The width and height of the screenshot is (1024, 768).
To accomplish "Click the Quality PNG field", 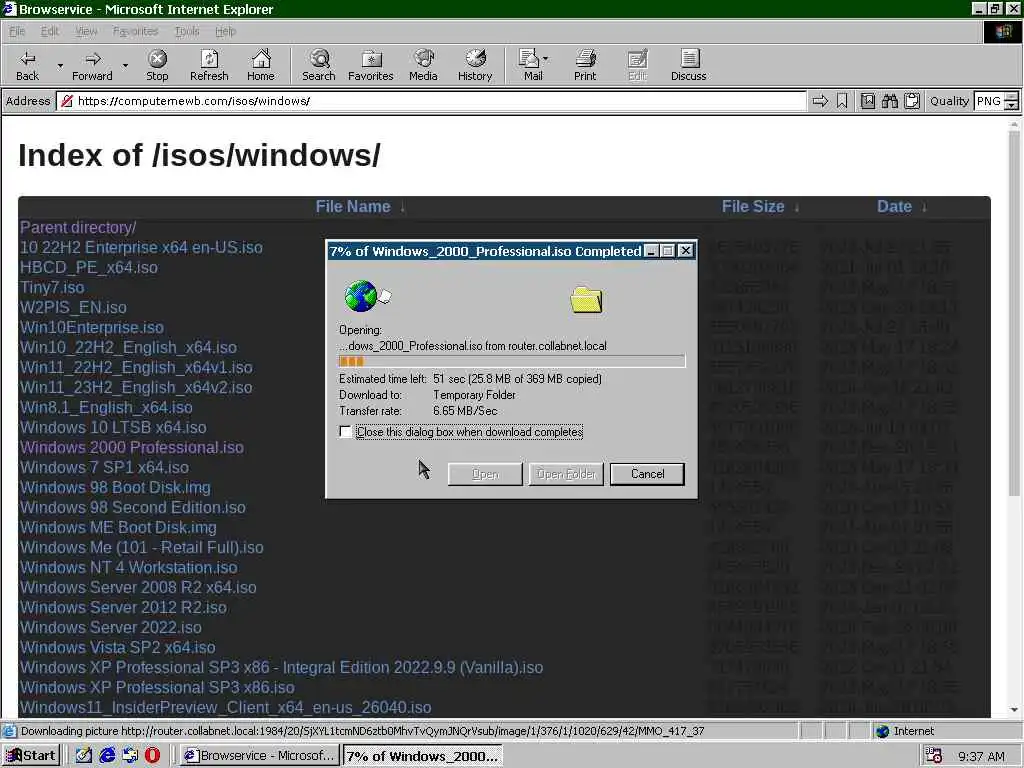I will click(989, 101).
